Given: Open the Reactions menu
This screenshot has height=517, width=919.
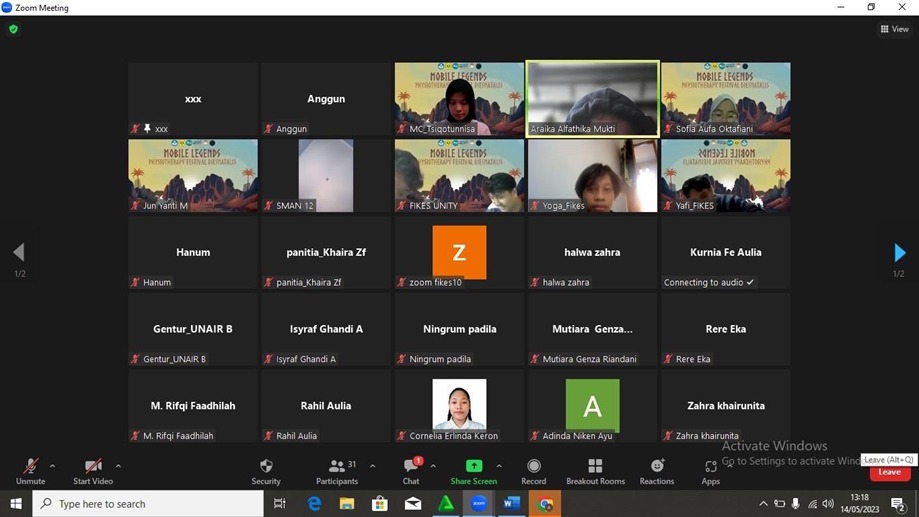Looking at the screenshot, I should coord(657,471).
